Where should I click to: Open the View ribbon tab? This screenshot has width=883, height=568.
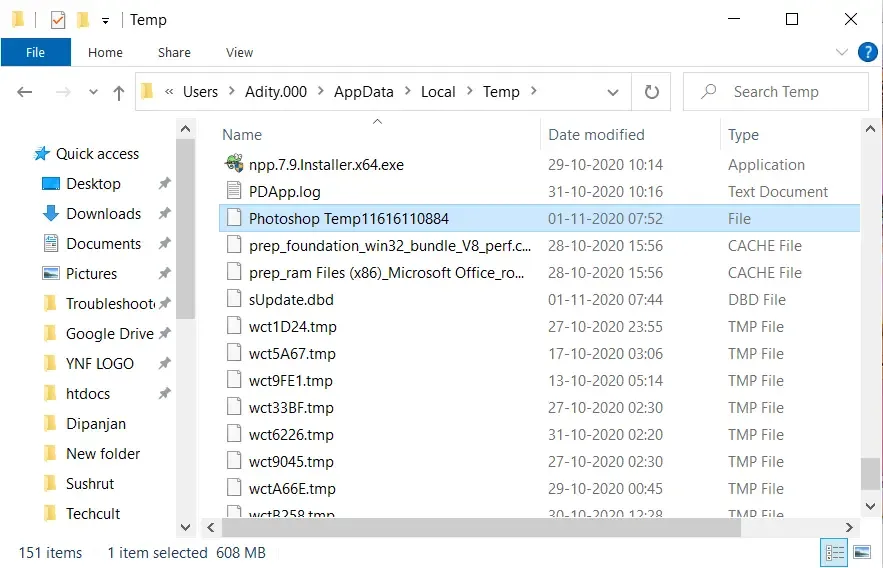pyautogui.click(x=239, y=52)
